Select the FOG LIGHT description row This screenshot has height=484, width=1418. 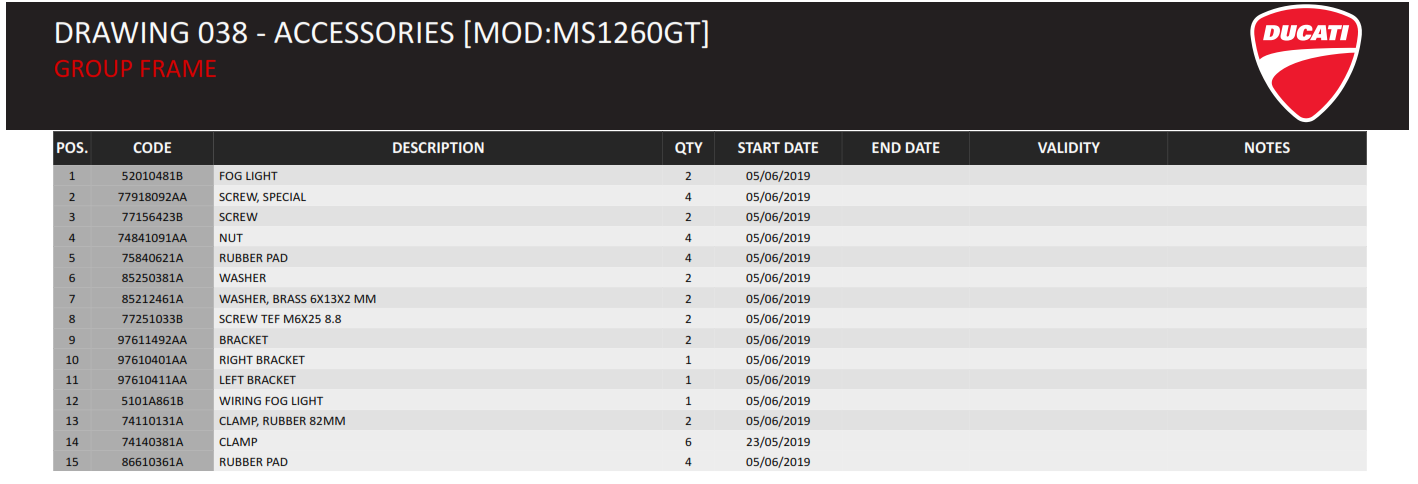click(x=248, y=176)
